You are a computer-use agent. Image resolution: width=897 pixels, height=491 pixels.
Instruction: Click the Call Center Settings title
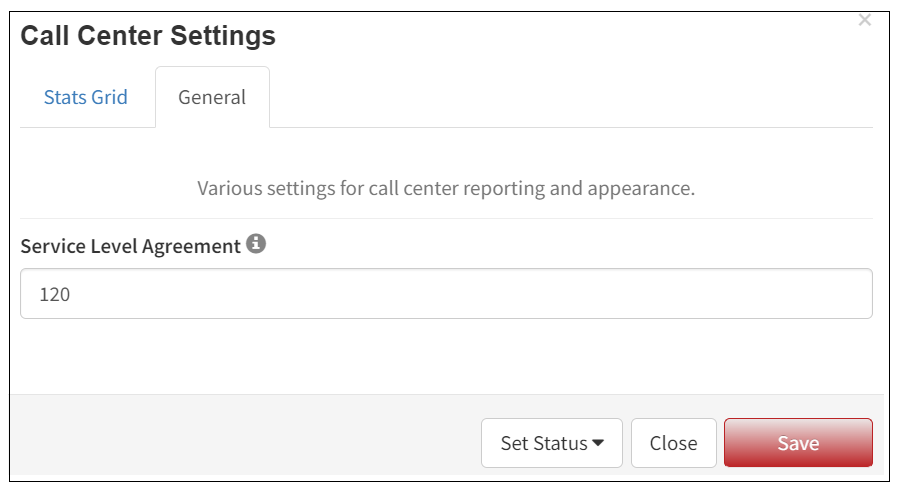(148, 36)
